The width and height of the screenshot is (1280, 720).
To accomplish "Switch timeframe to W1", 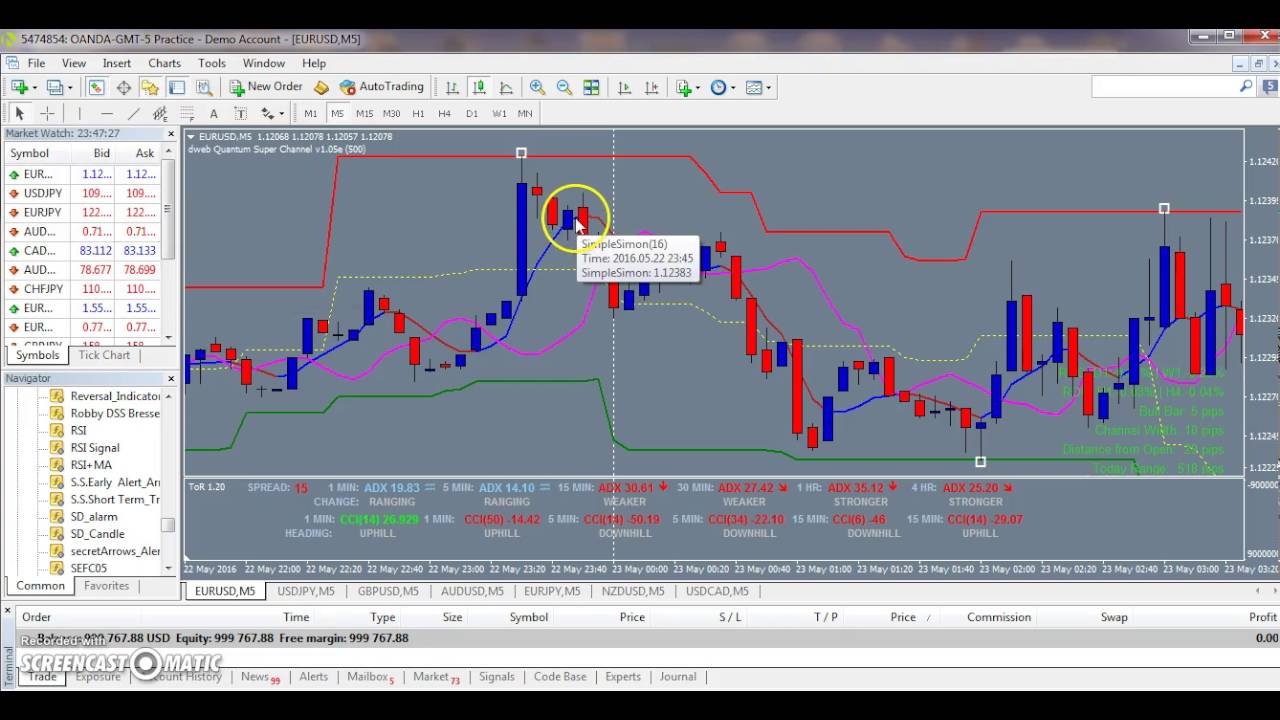I will (x=499, y=113).
